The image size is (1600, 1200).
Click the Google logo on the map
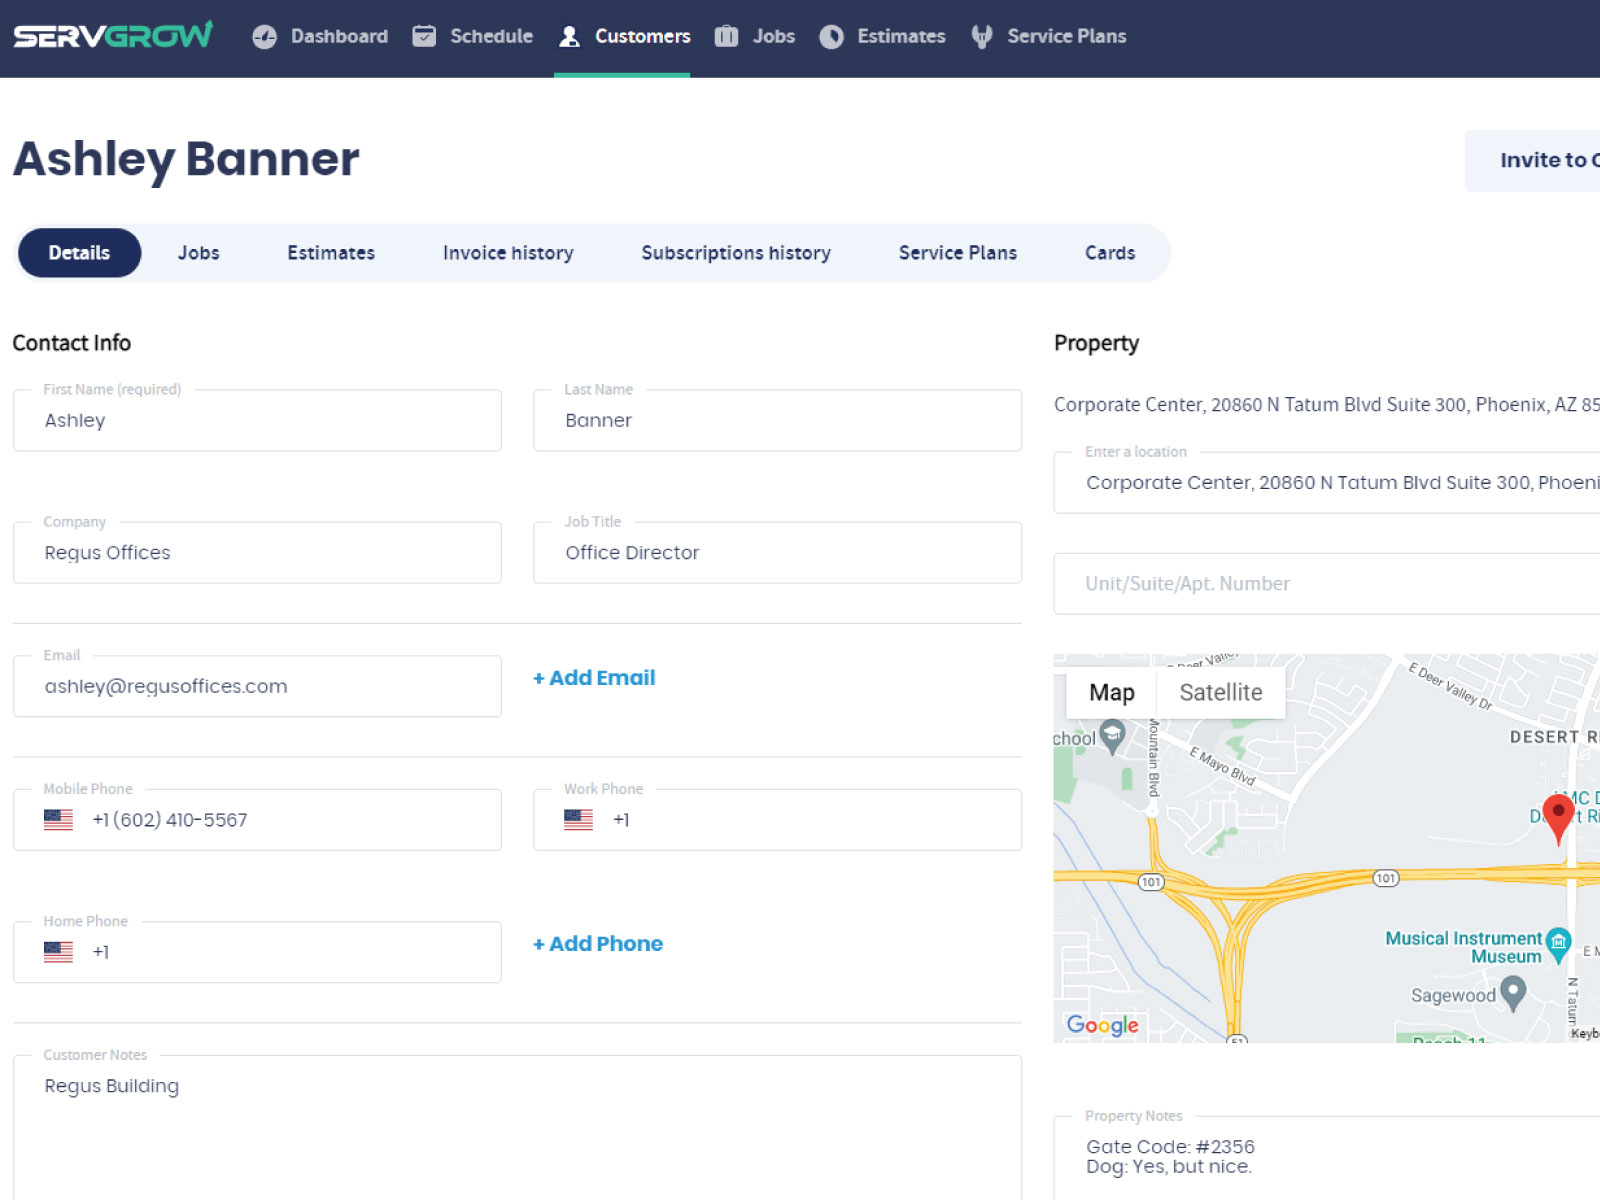click(1102, 1025)
